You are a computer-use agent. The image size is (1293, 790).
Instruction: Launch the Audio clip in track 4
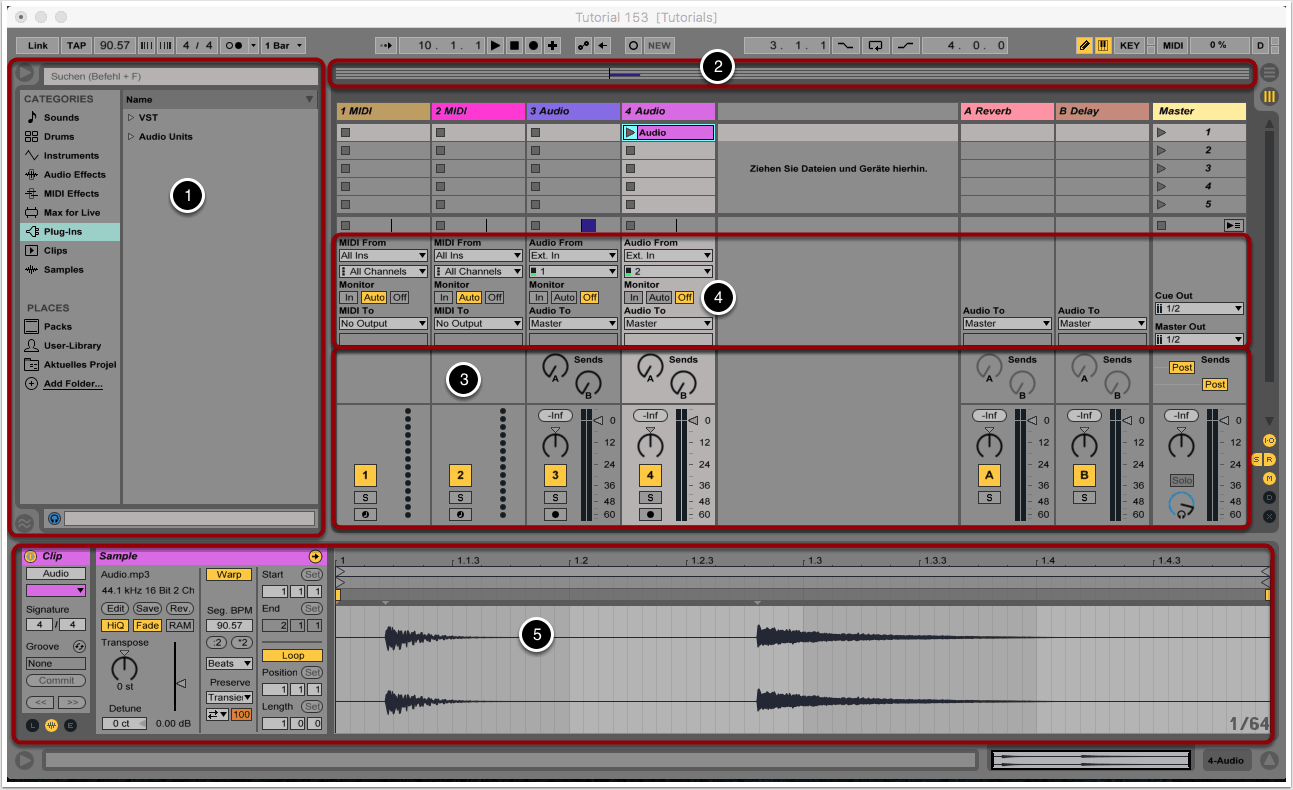pos(630,132)
